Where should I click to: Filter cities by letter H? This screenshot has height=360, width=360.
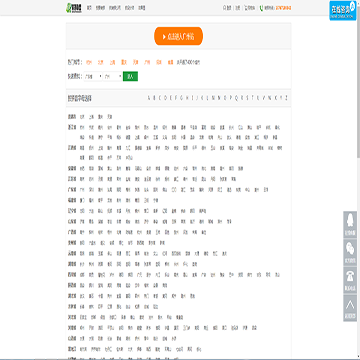(187, 98)
